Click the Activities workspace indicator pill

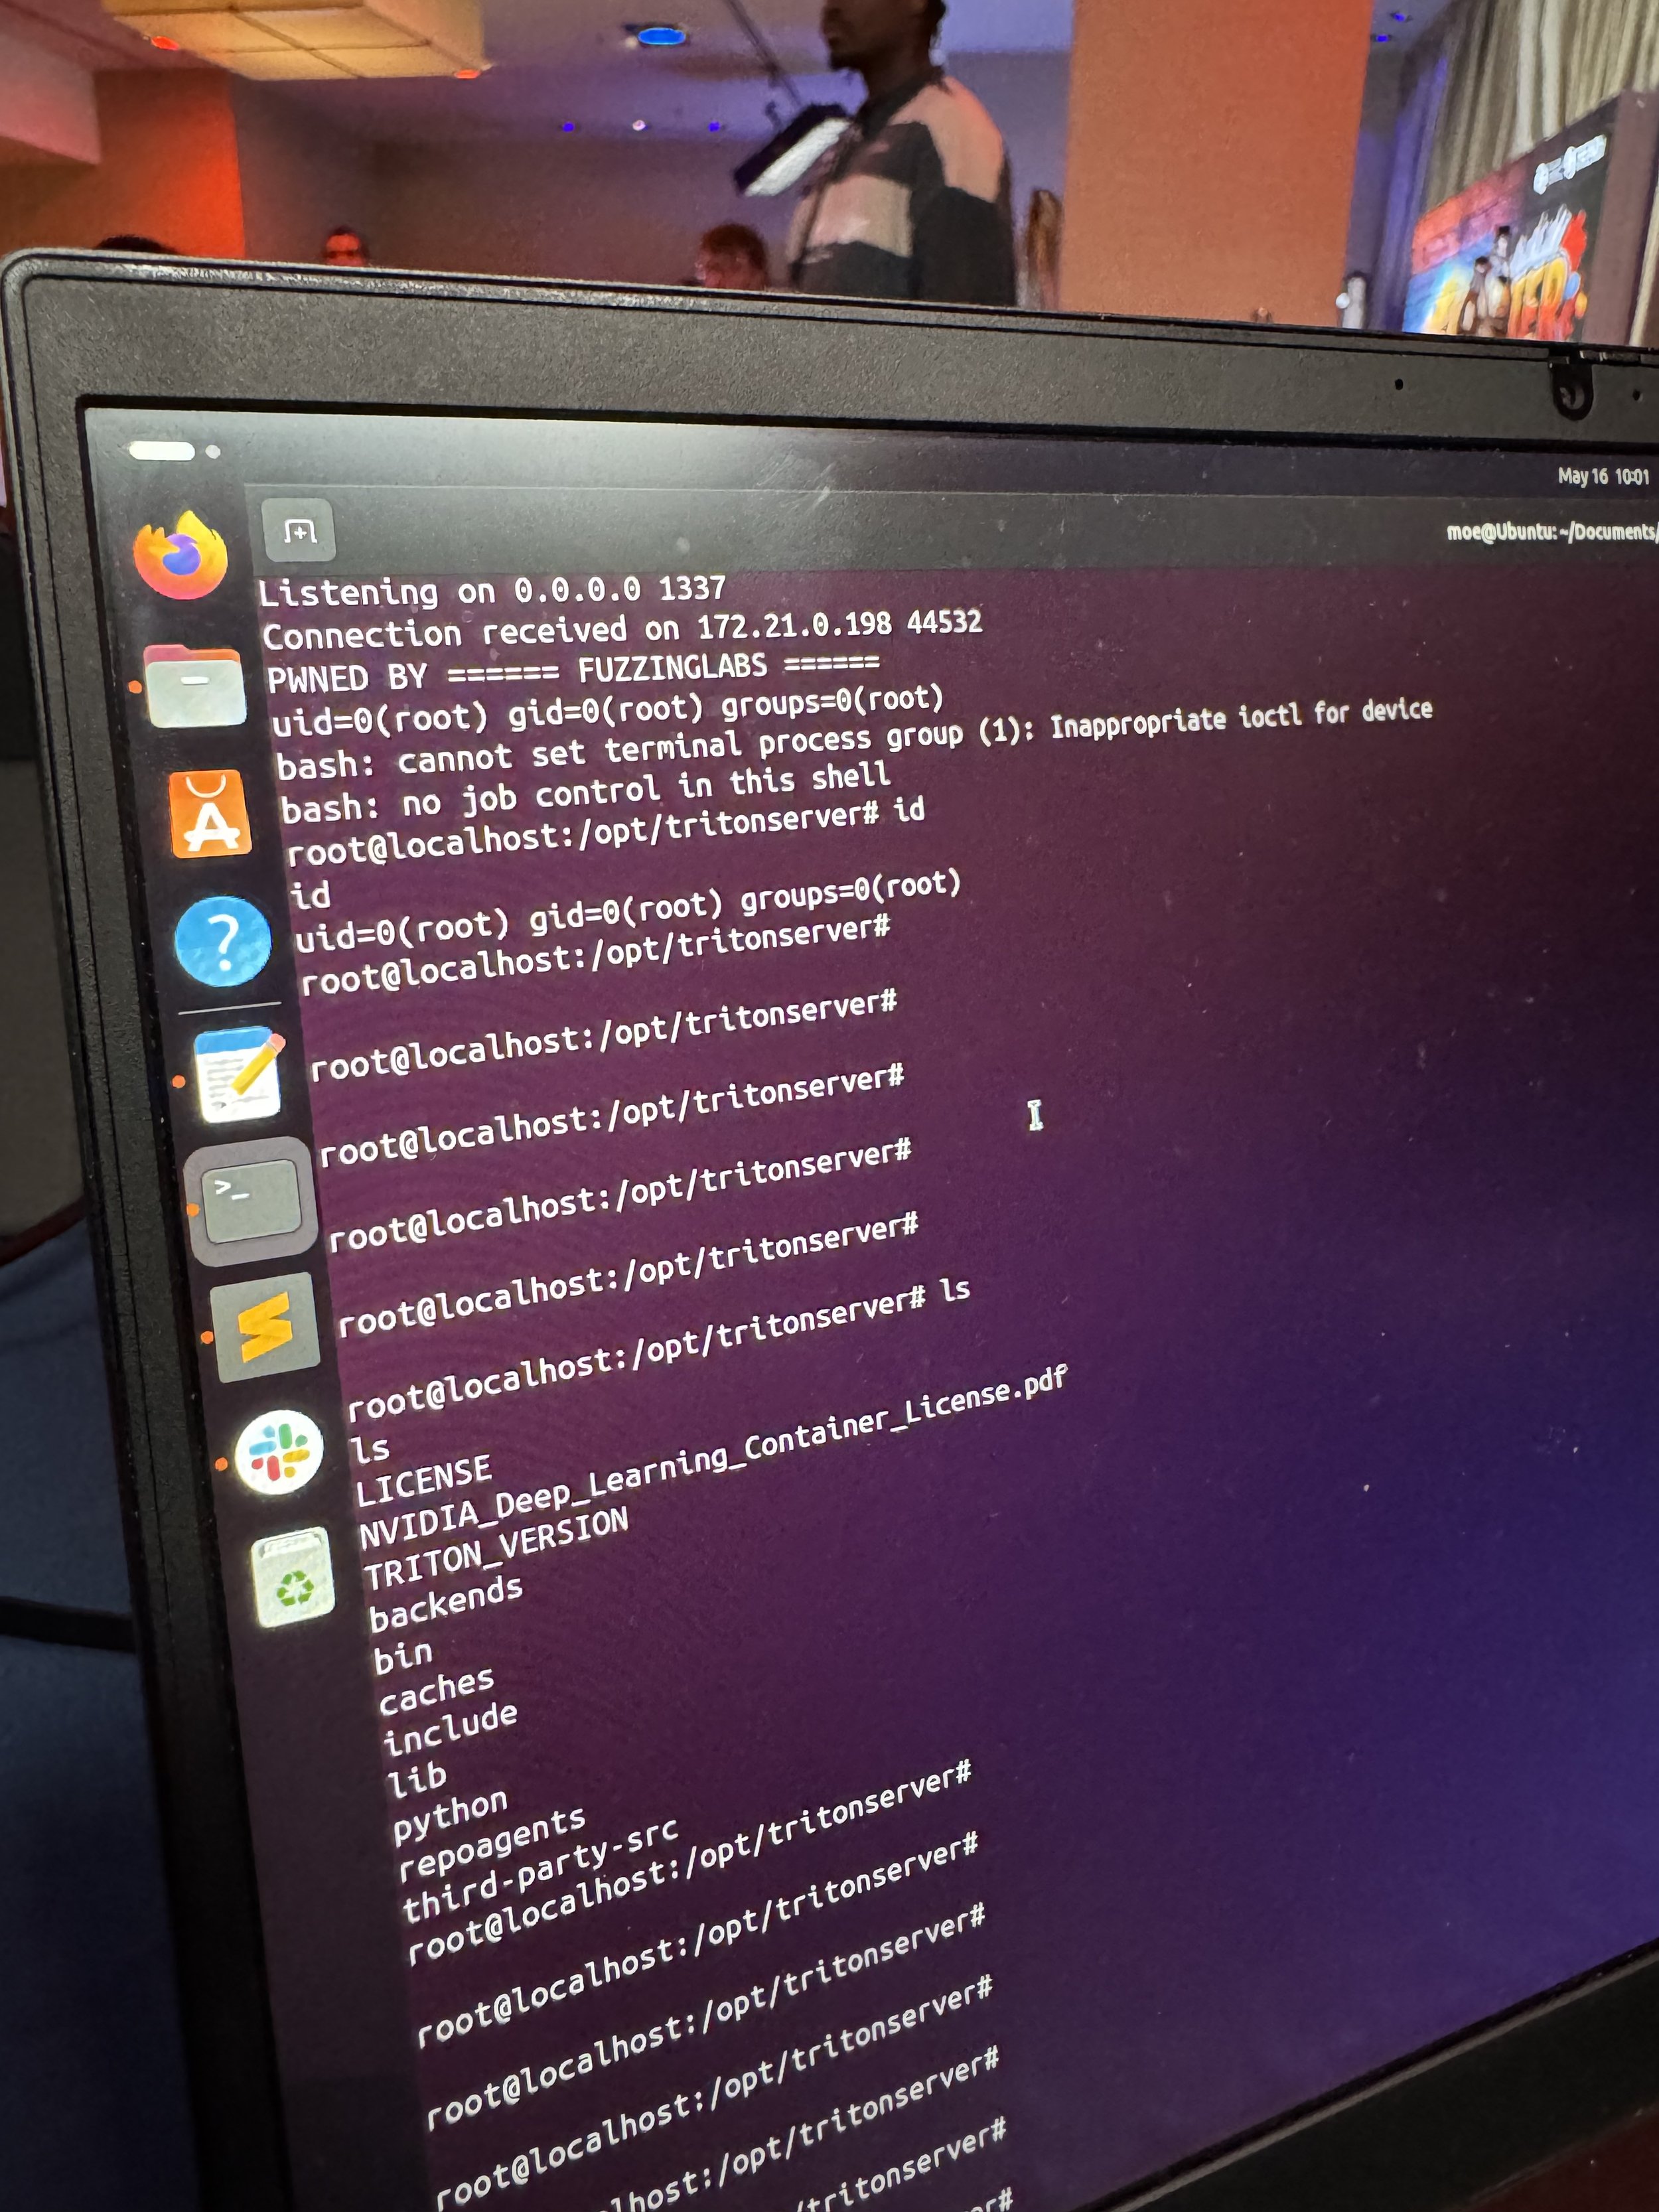tap(162, 451)
